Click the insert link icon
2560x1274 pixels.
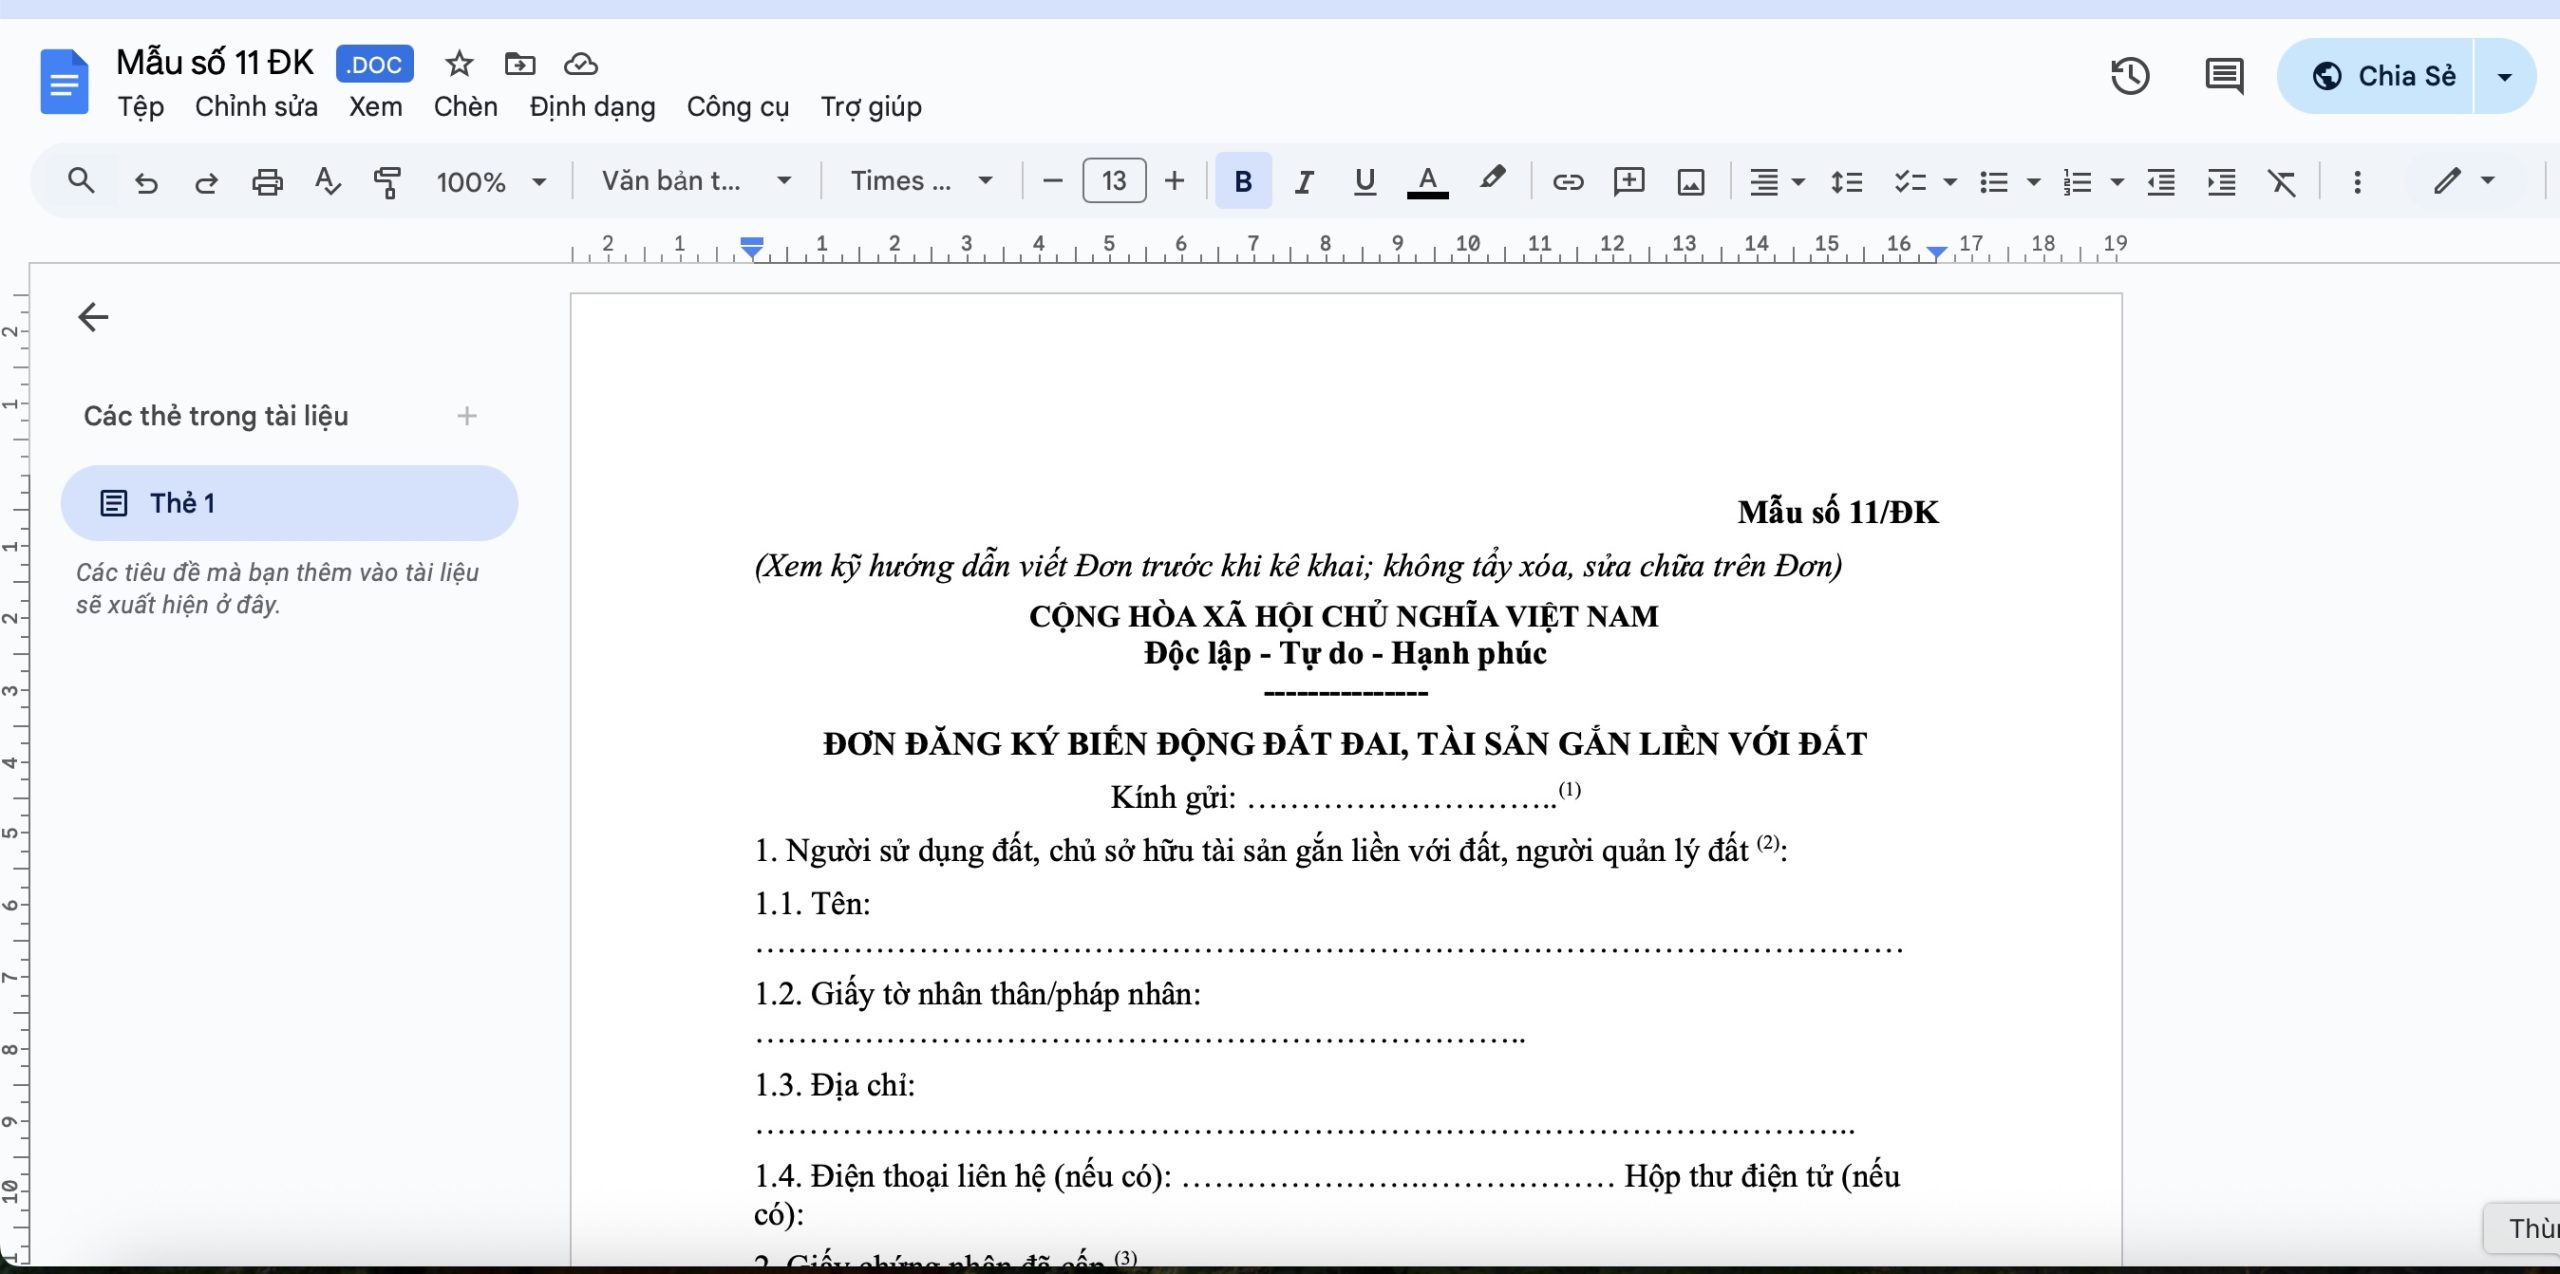point(1567,182)
